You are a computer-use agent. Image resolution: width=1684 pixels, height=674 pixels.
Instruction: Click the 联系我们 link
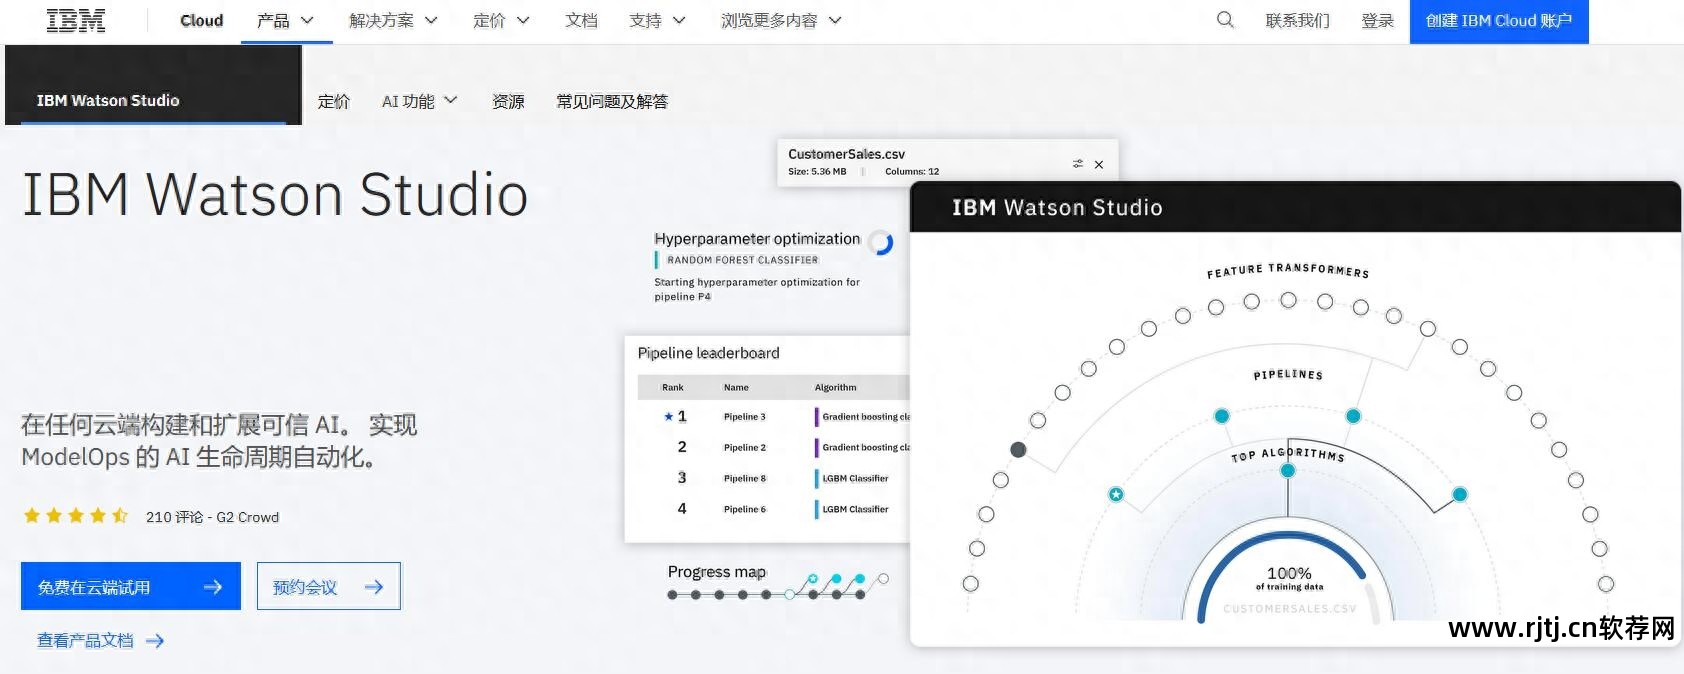point(1297,20)
